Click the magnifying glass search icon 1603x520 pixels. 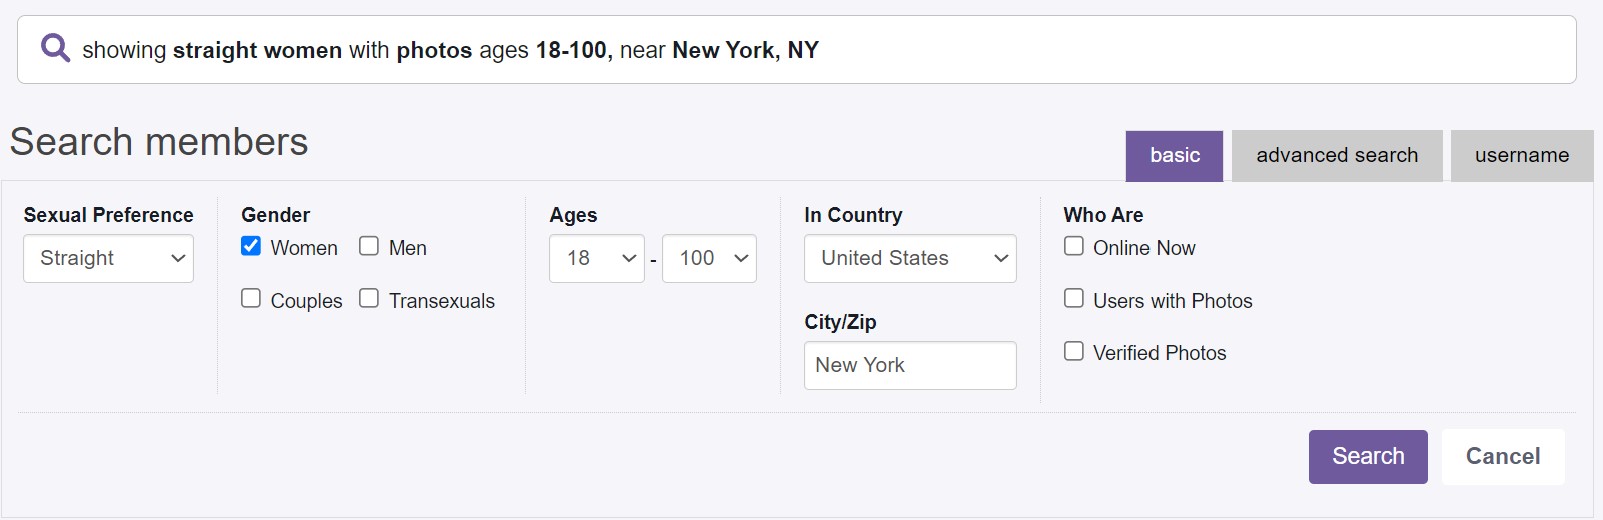(x=55, y=48)
